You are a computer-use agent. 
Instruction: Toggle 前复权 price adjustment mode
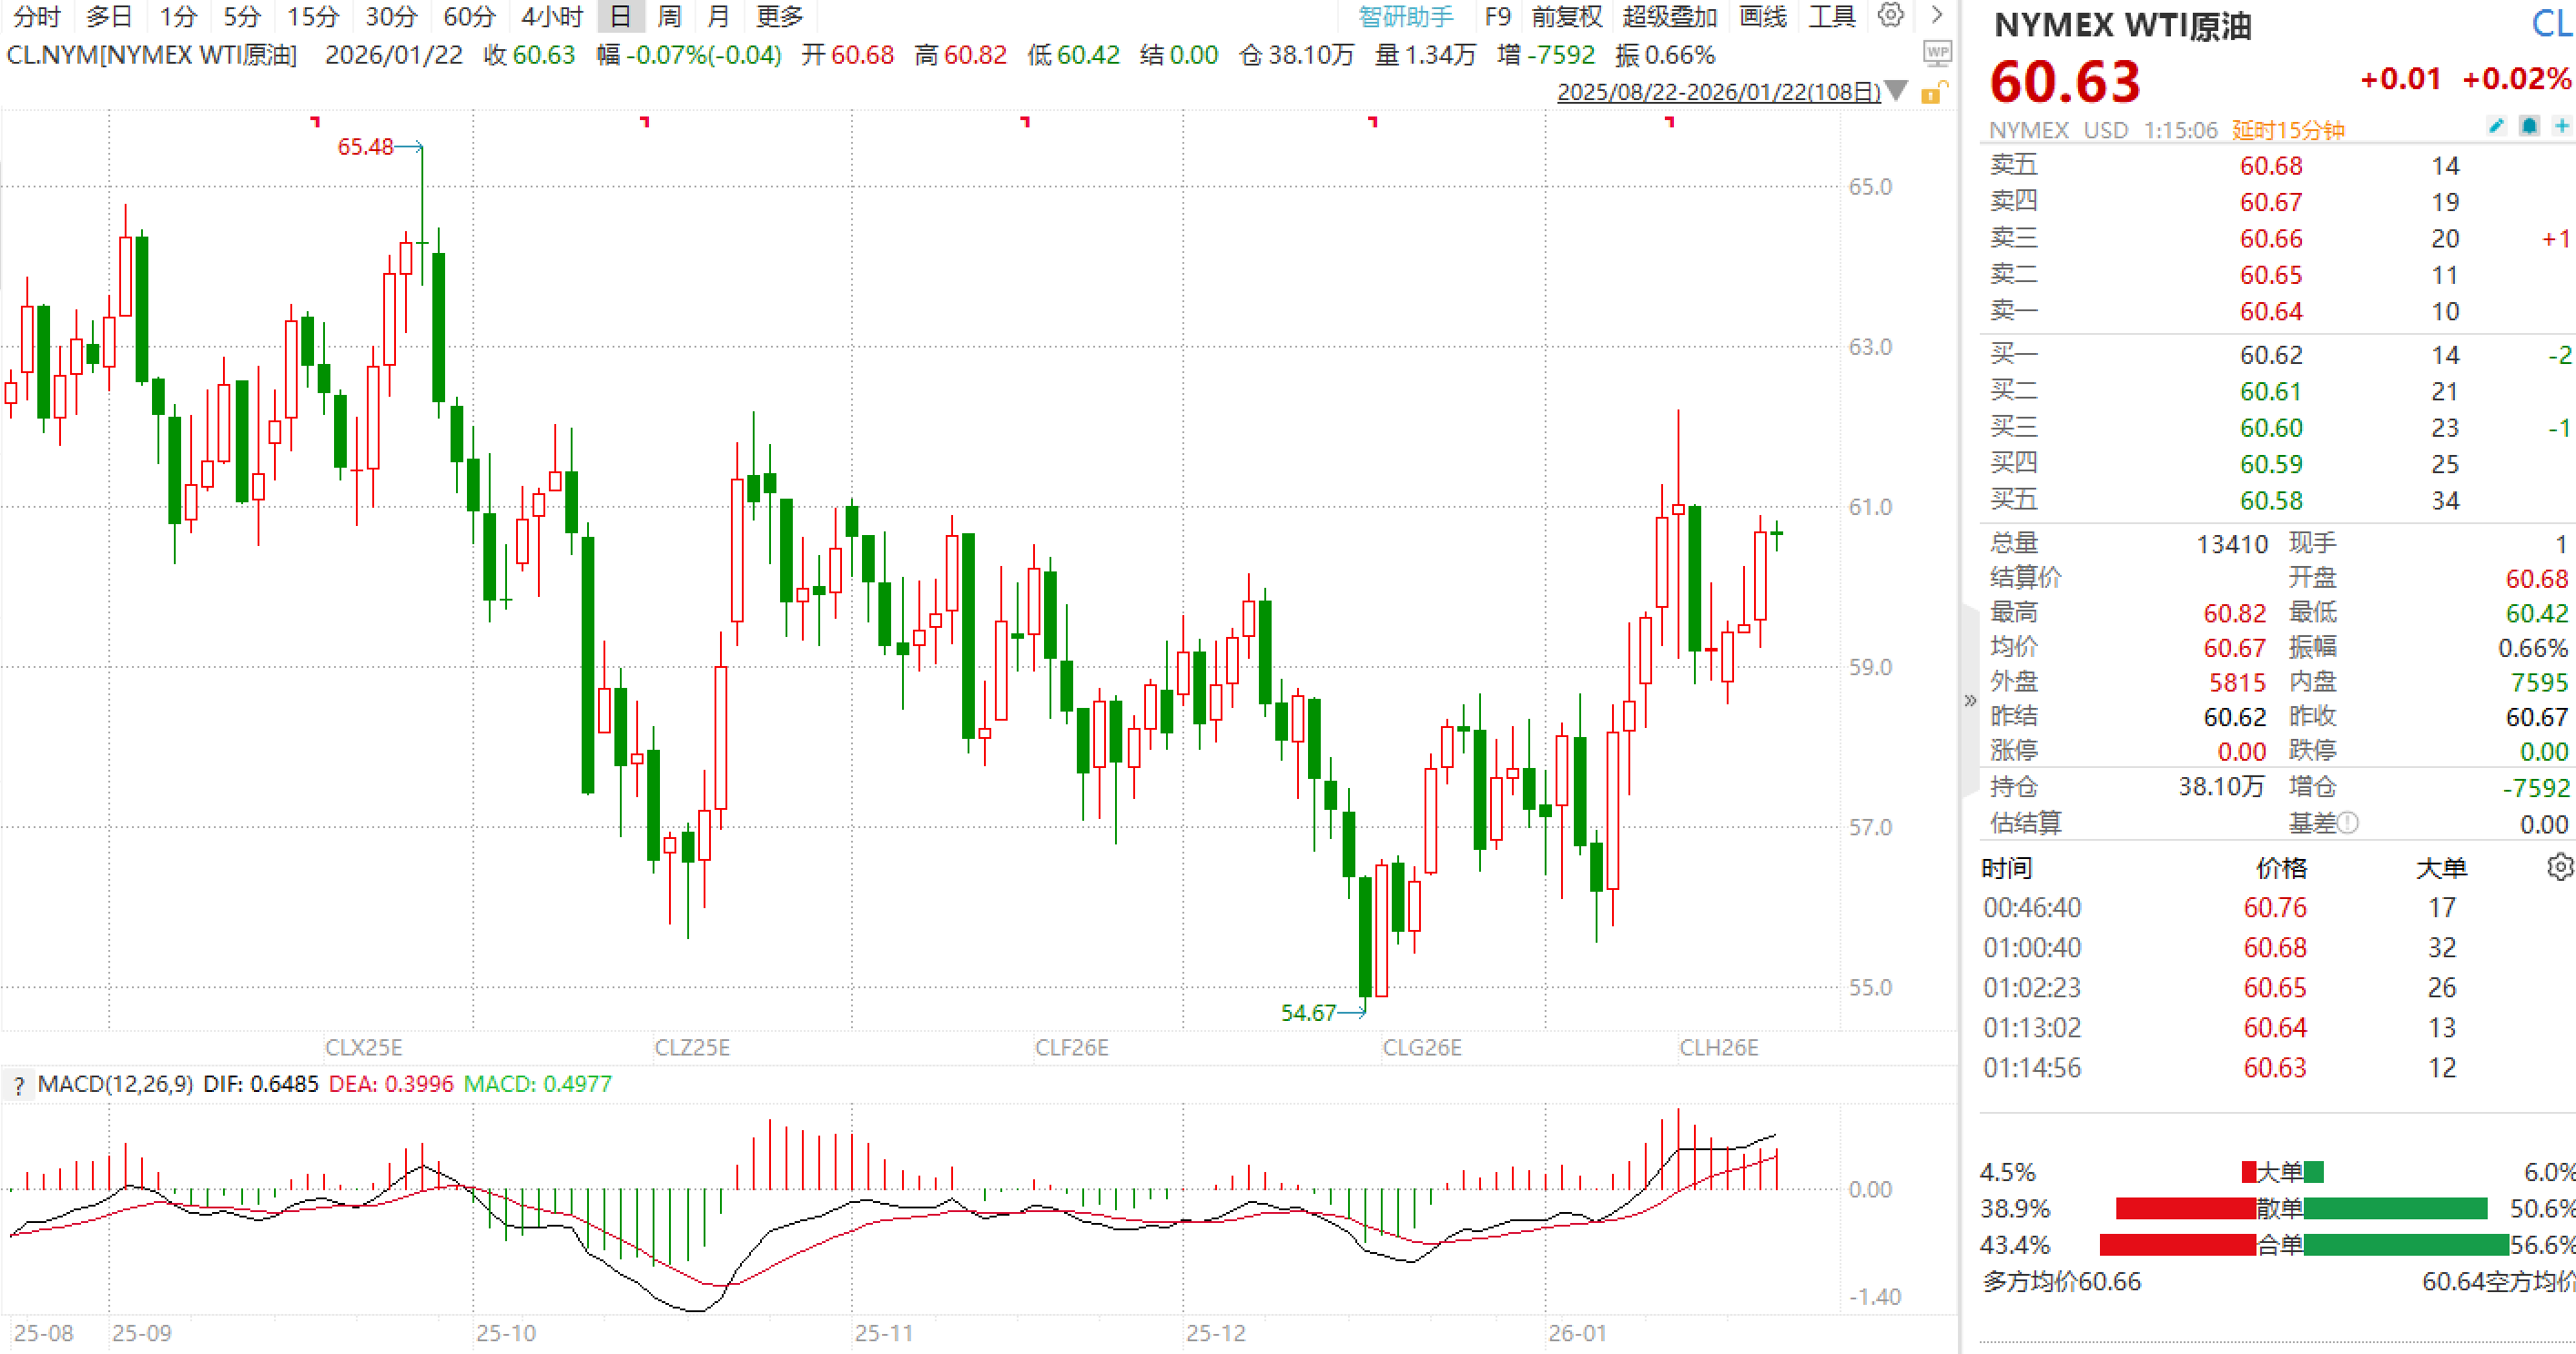point(1567,16)
